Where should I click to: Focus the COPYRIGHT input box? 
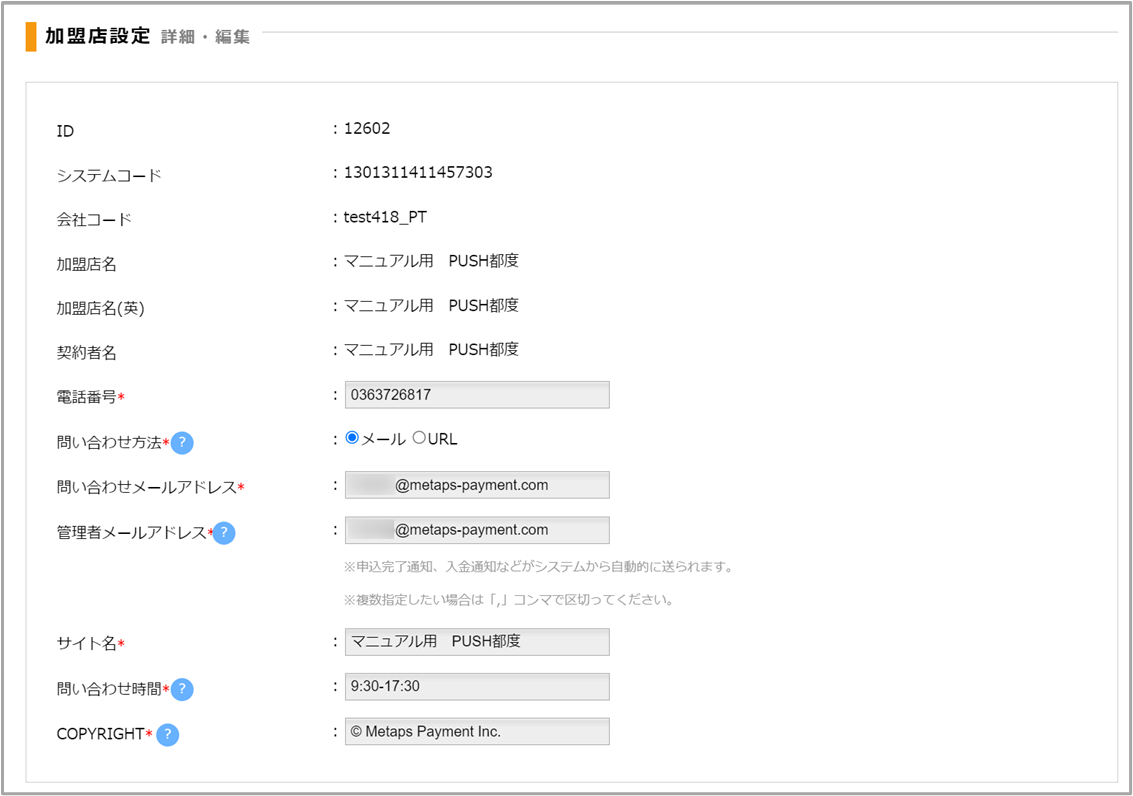(x=476, y=732)
